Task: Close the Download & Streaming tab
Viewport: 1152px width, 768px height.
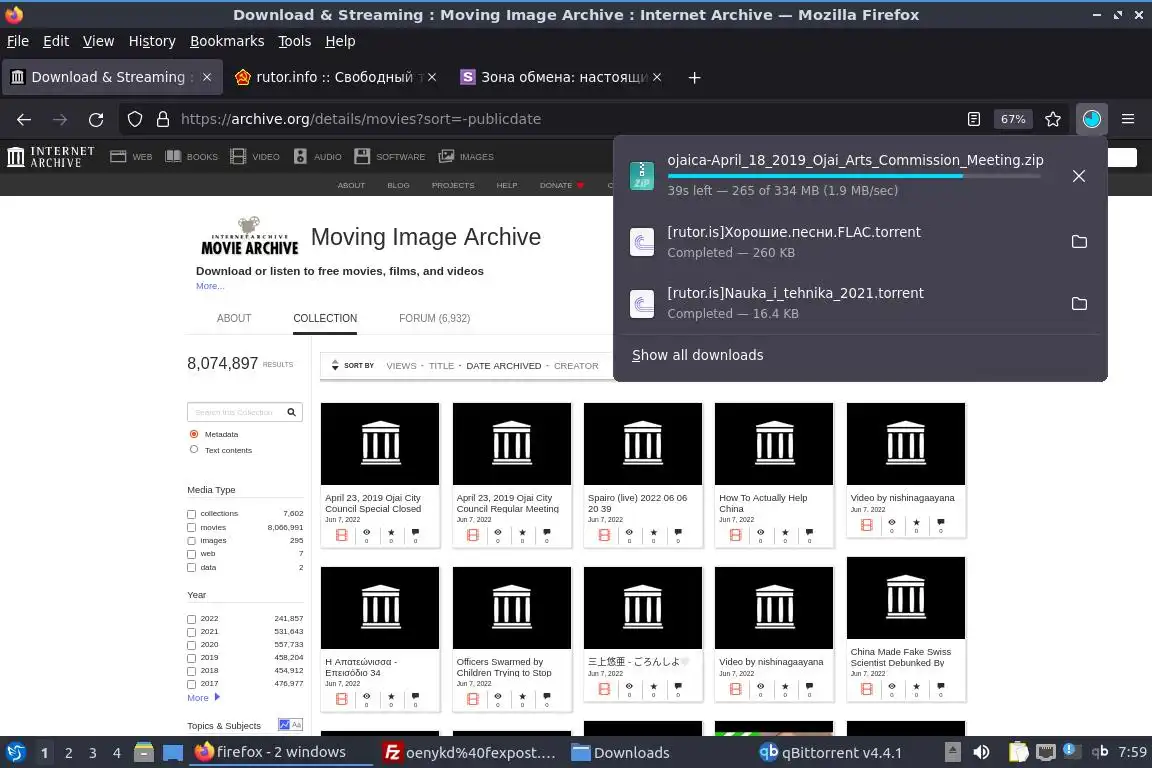Action: 207,77
